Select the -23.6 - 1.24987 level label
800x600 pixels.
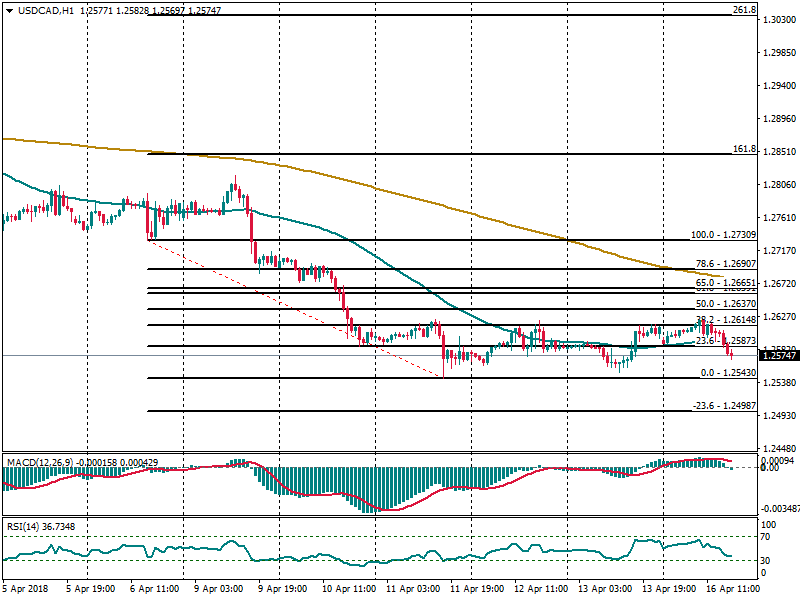coord(723,406)
